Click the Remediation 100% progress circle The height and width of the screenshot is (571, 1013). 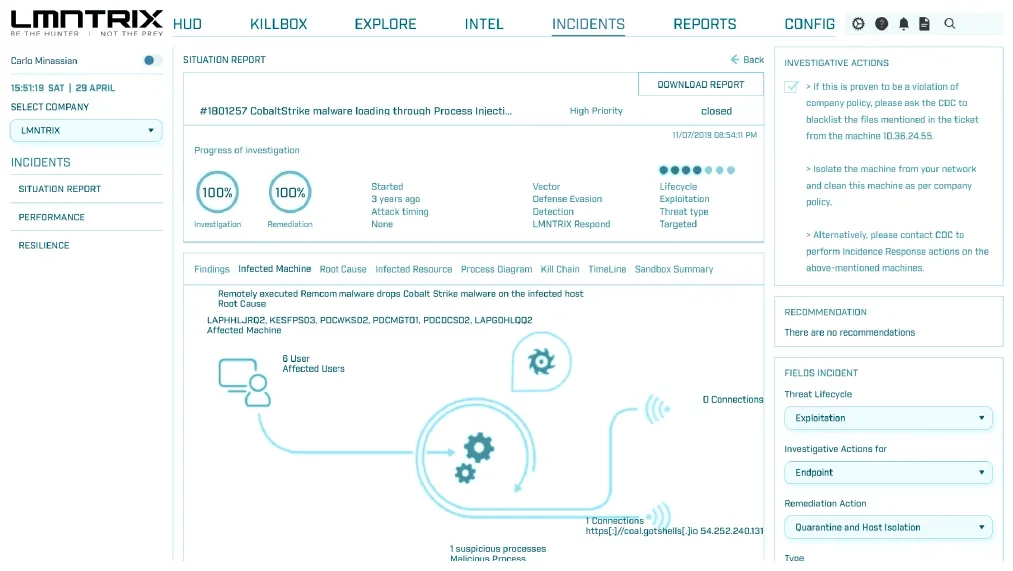click(290, 192)
